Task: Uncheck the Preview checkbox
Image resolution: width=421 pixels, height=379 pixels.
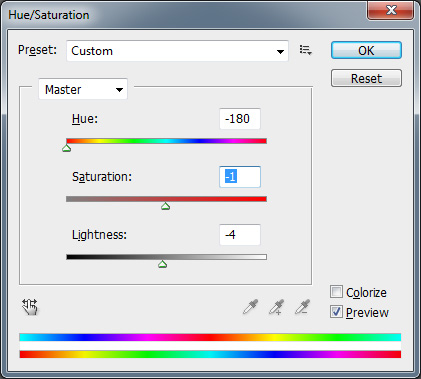Action: (x=336, y=312)
